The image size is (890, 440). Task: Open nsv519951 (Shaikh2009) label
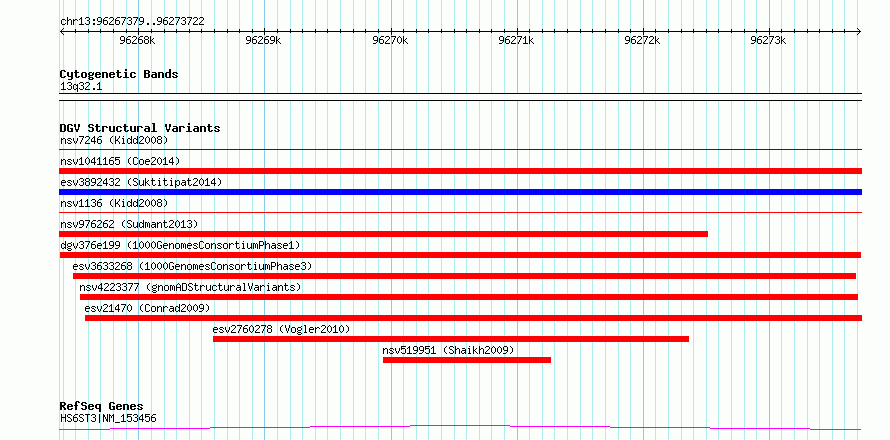pos(448,350)
